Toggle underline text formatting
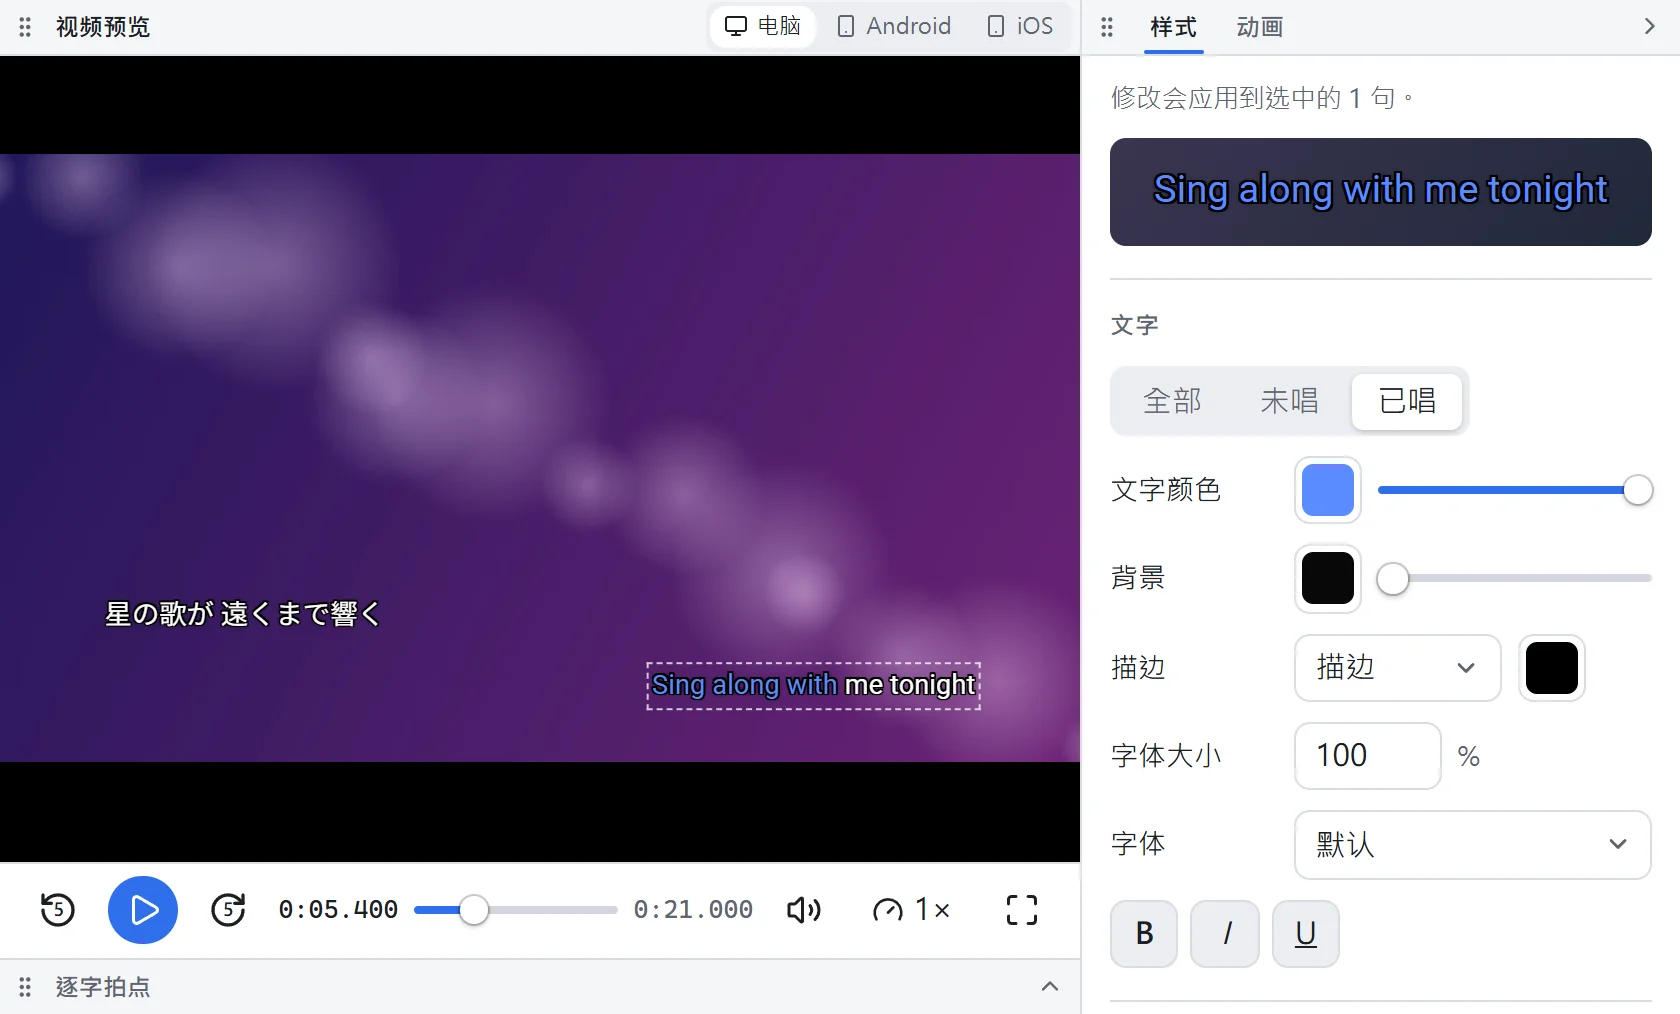1680x1014 pixels. tap(1306, 934)
